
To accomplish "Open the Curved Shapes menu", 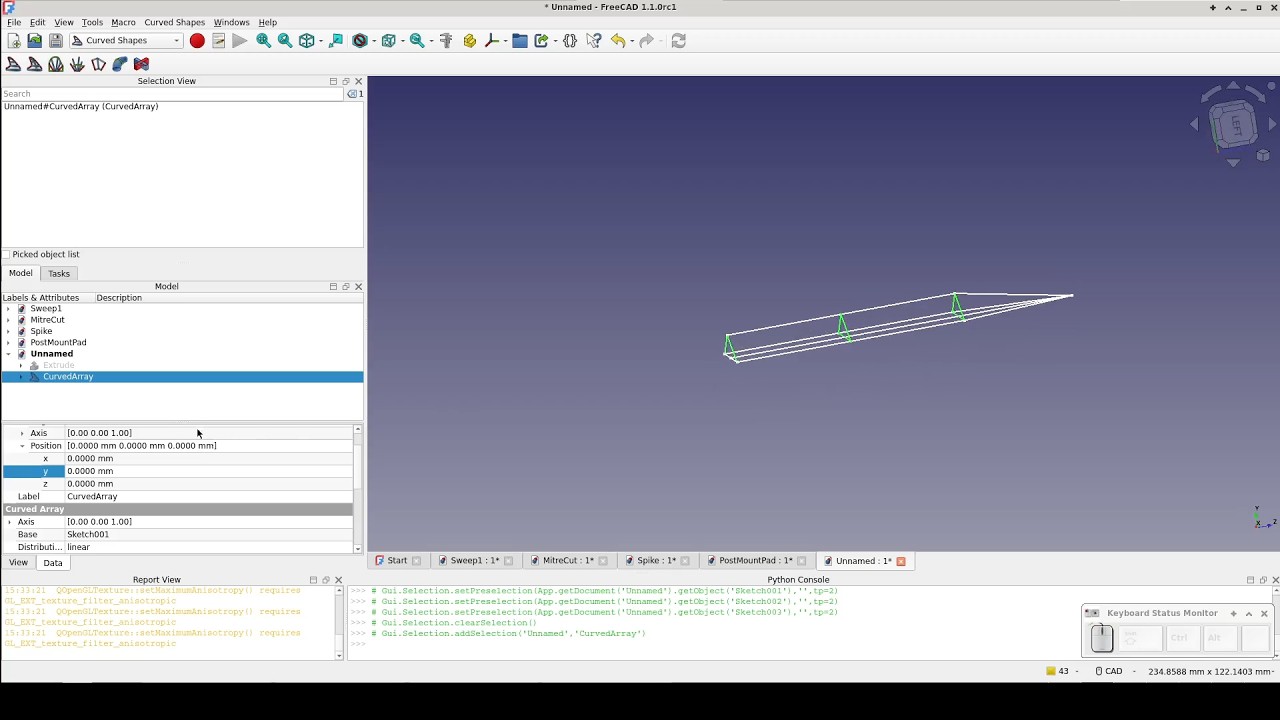I will coord(174,22).
